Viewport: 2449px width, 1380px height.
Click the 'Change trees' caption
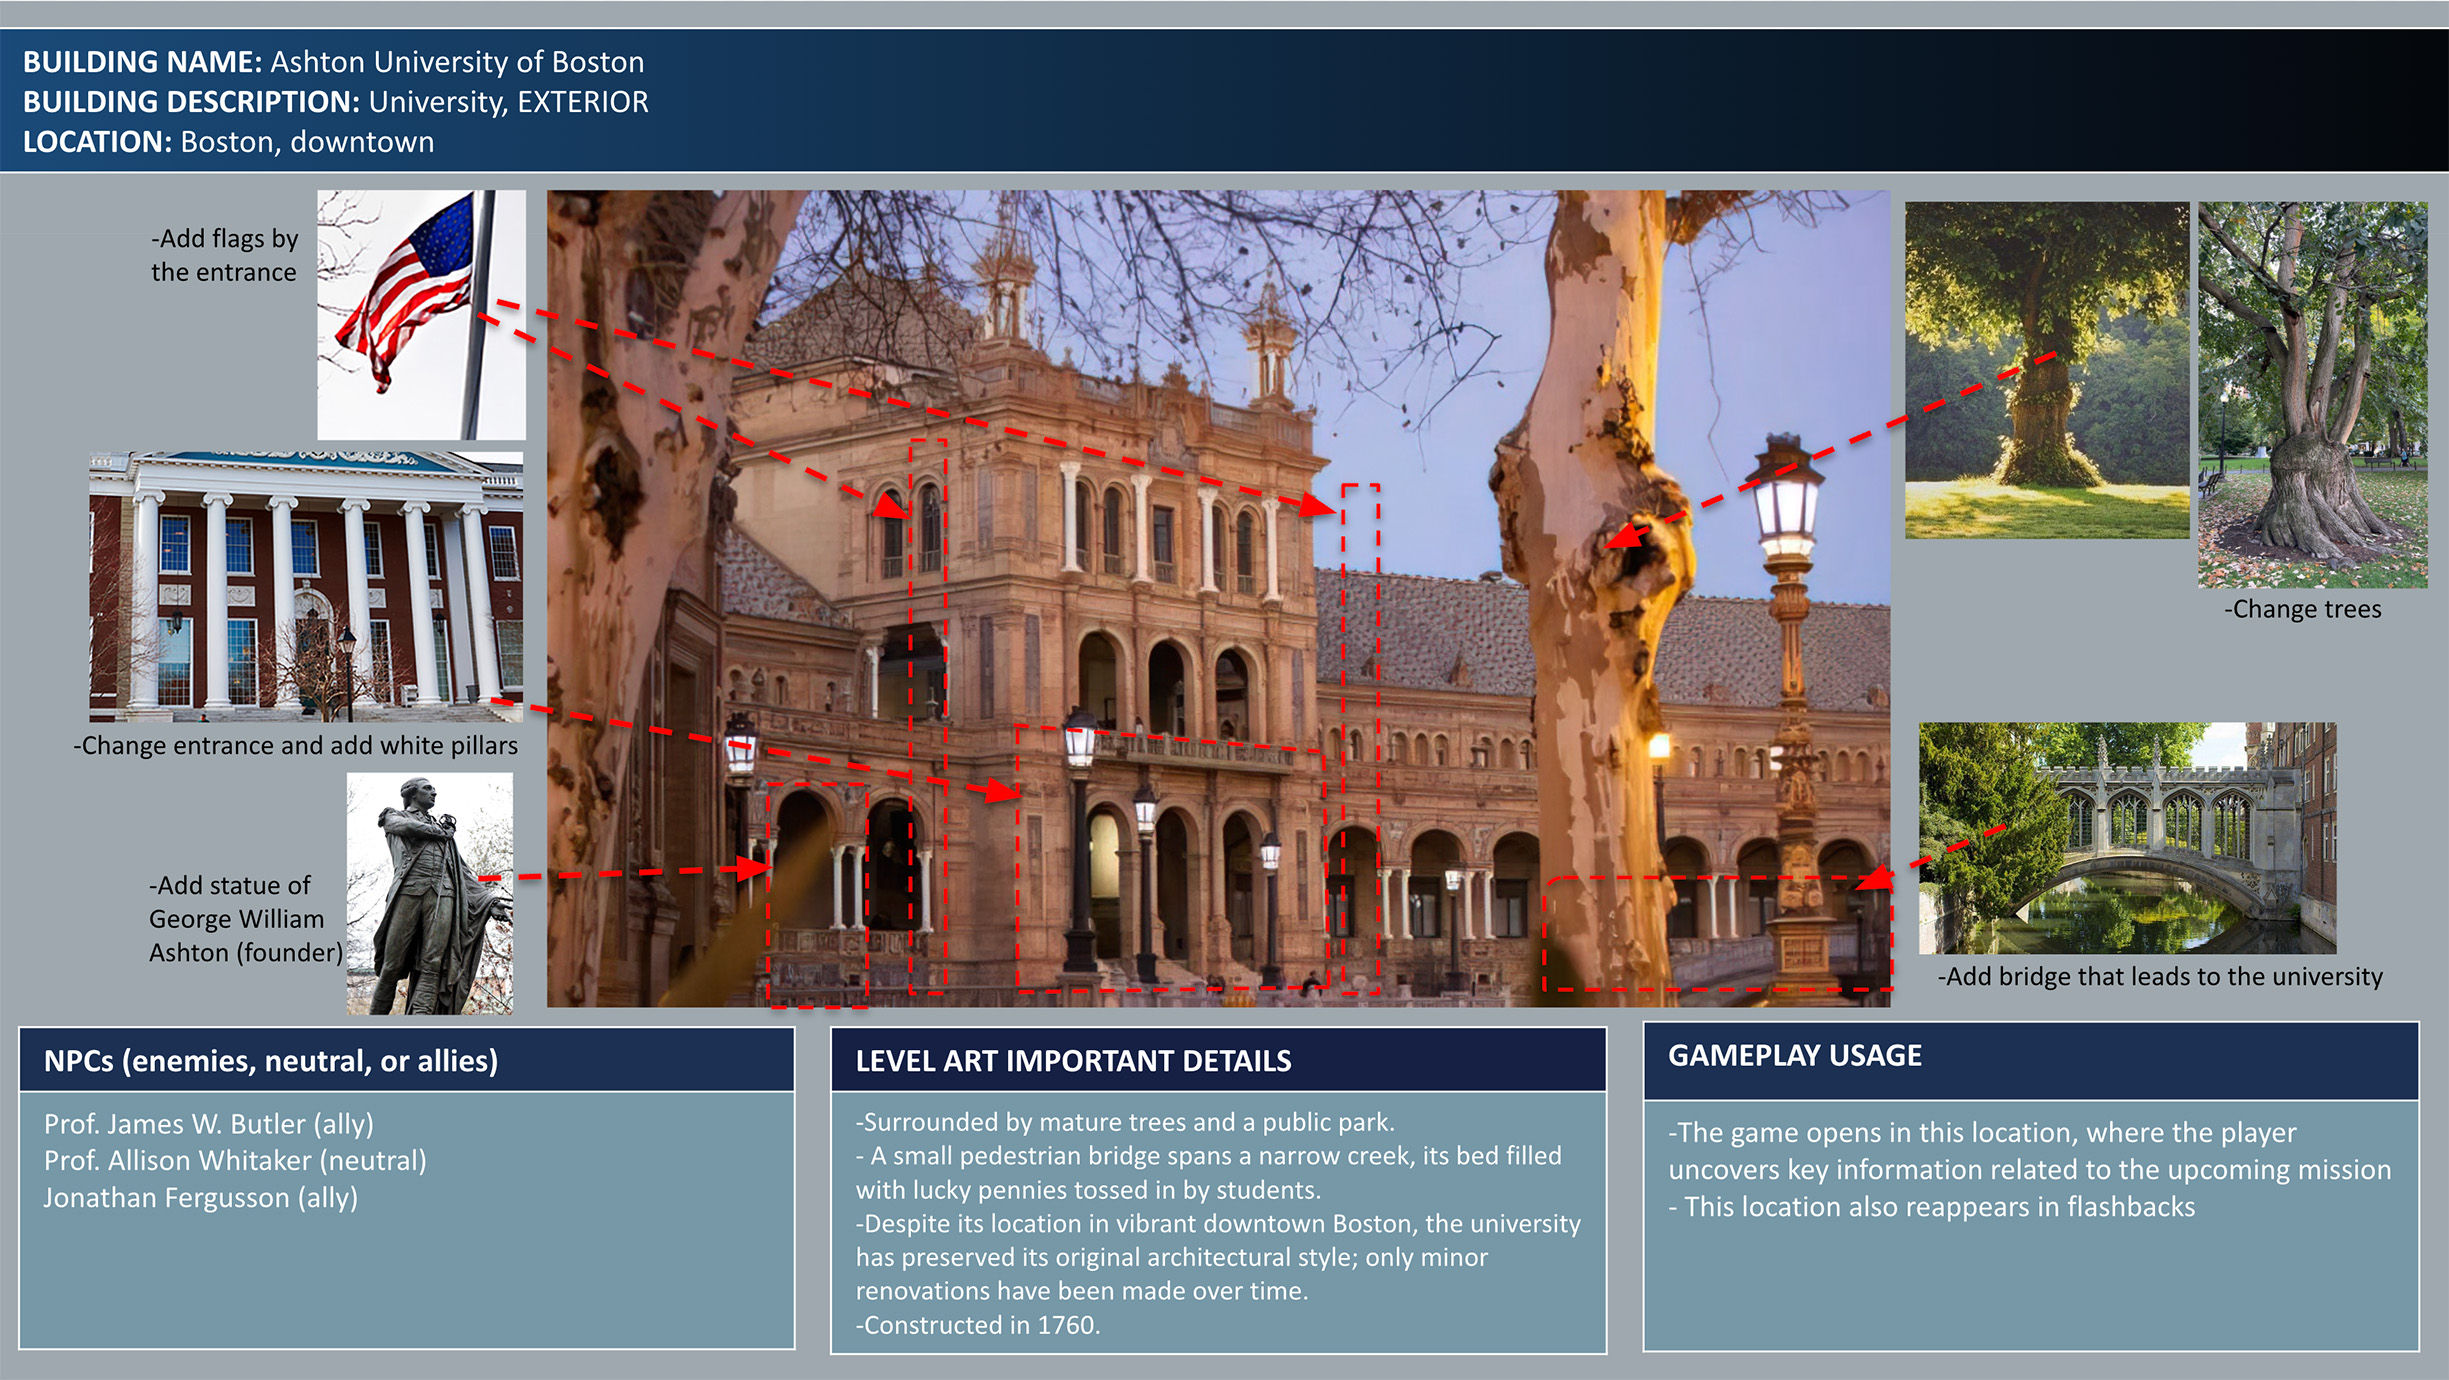coord(2302,609)
